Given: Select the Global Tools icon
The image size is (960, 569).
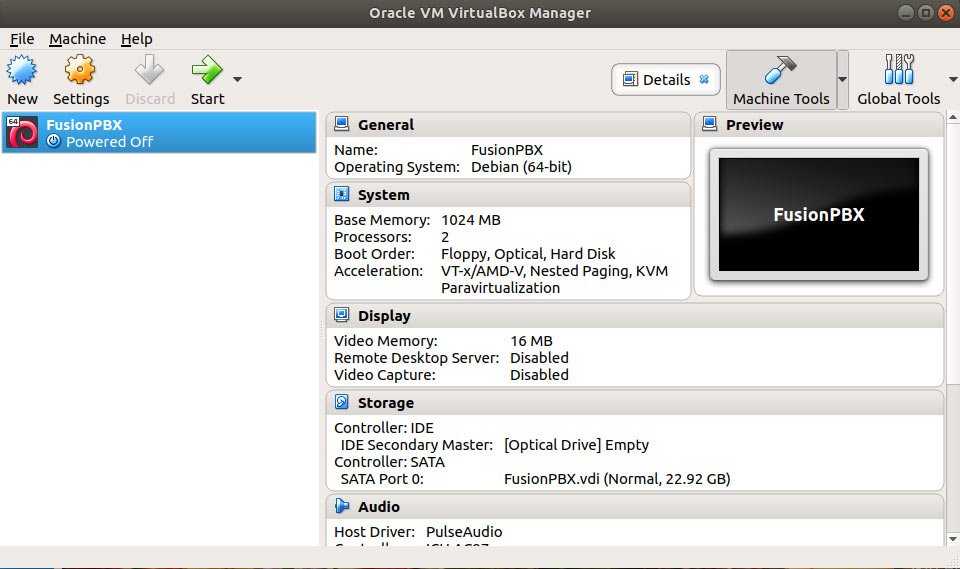Looking at the screenshot, I should point(899,69).
